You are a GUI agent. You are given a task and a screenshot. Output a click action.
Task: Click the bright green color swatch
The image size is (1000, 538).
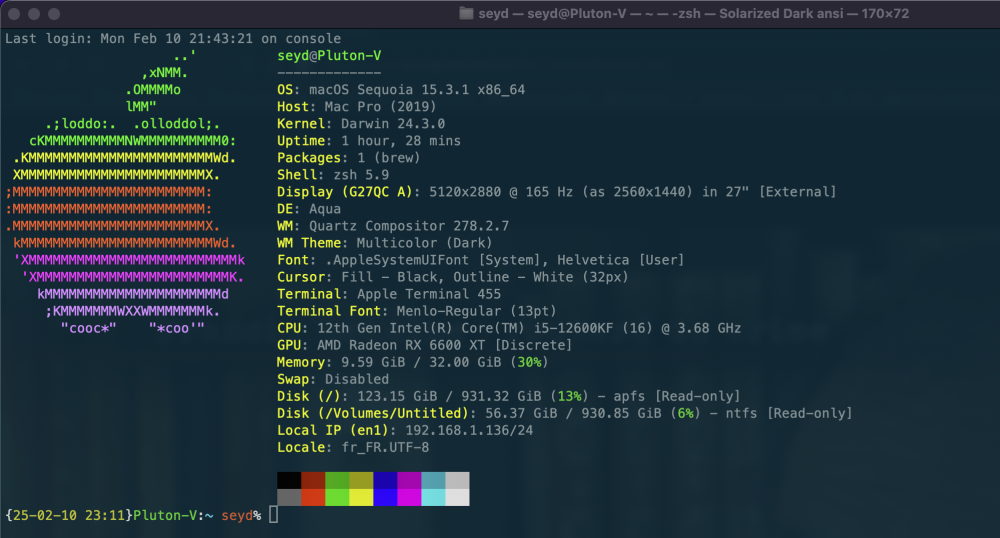[337, 497]
